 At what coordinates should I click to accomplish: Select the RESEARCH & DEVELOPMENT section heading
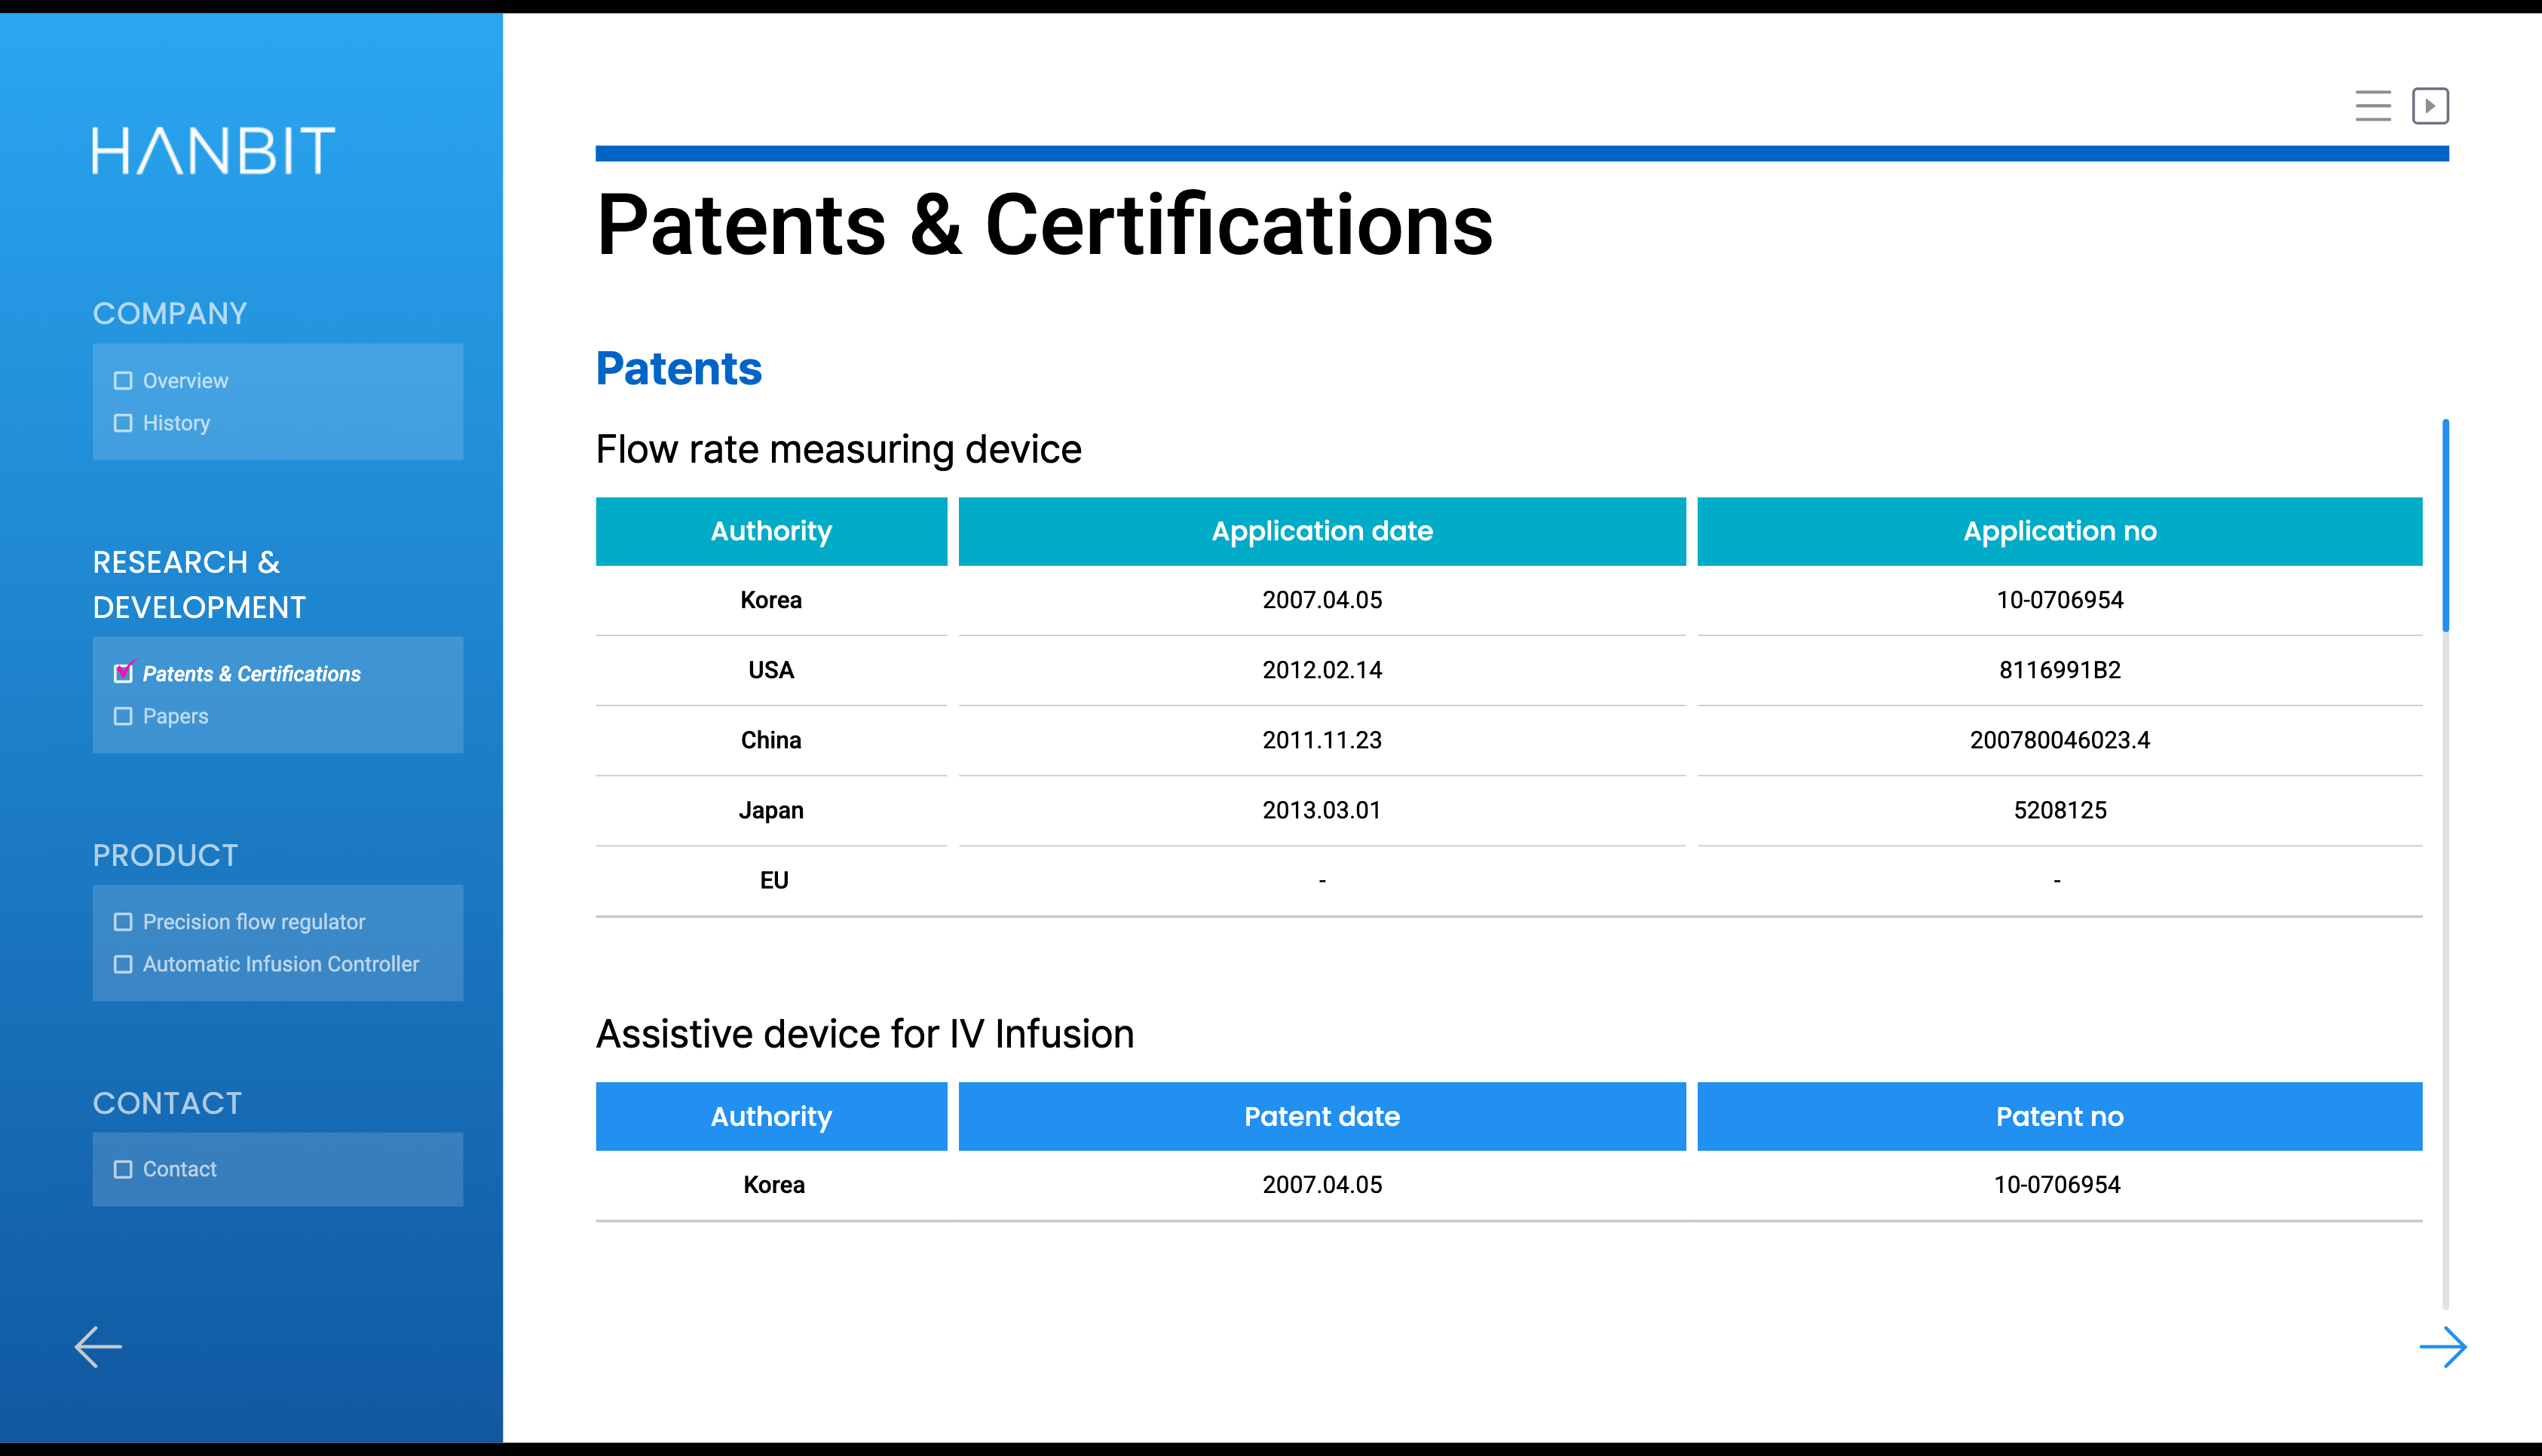199,585
